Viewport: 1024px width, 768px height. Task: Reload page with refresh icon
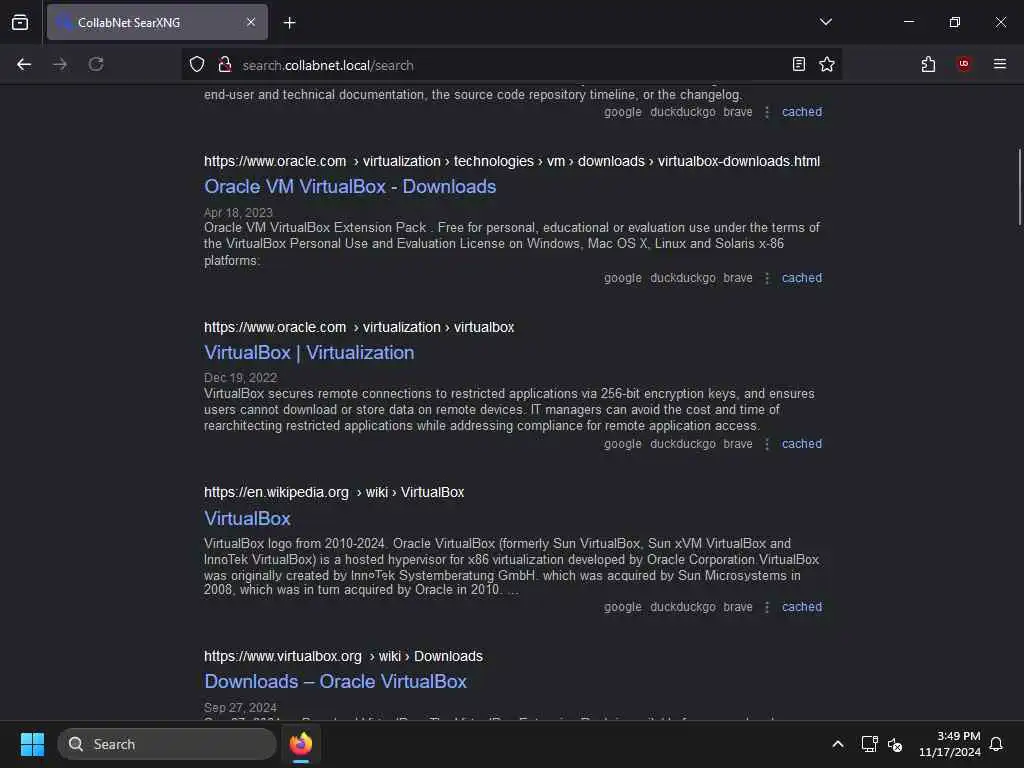click(96, 64)
